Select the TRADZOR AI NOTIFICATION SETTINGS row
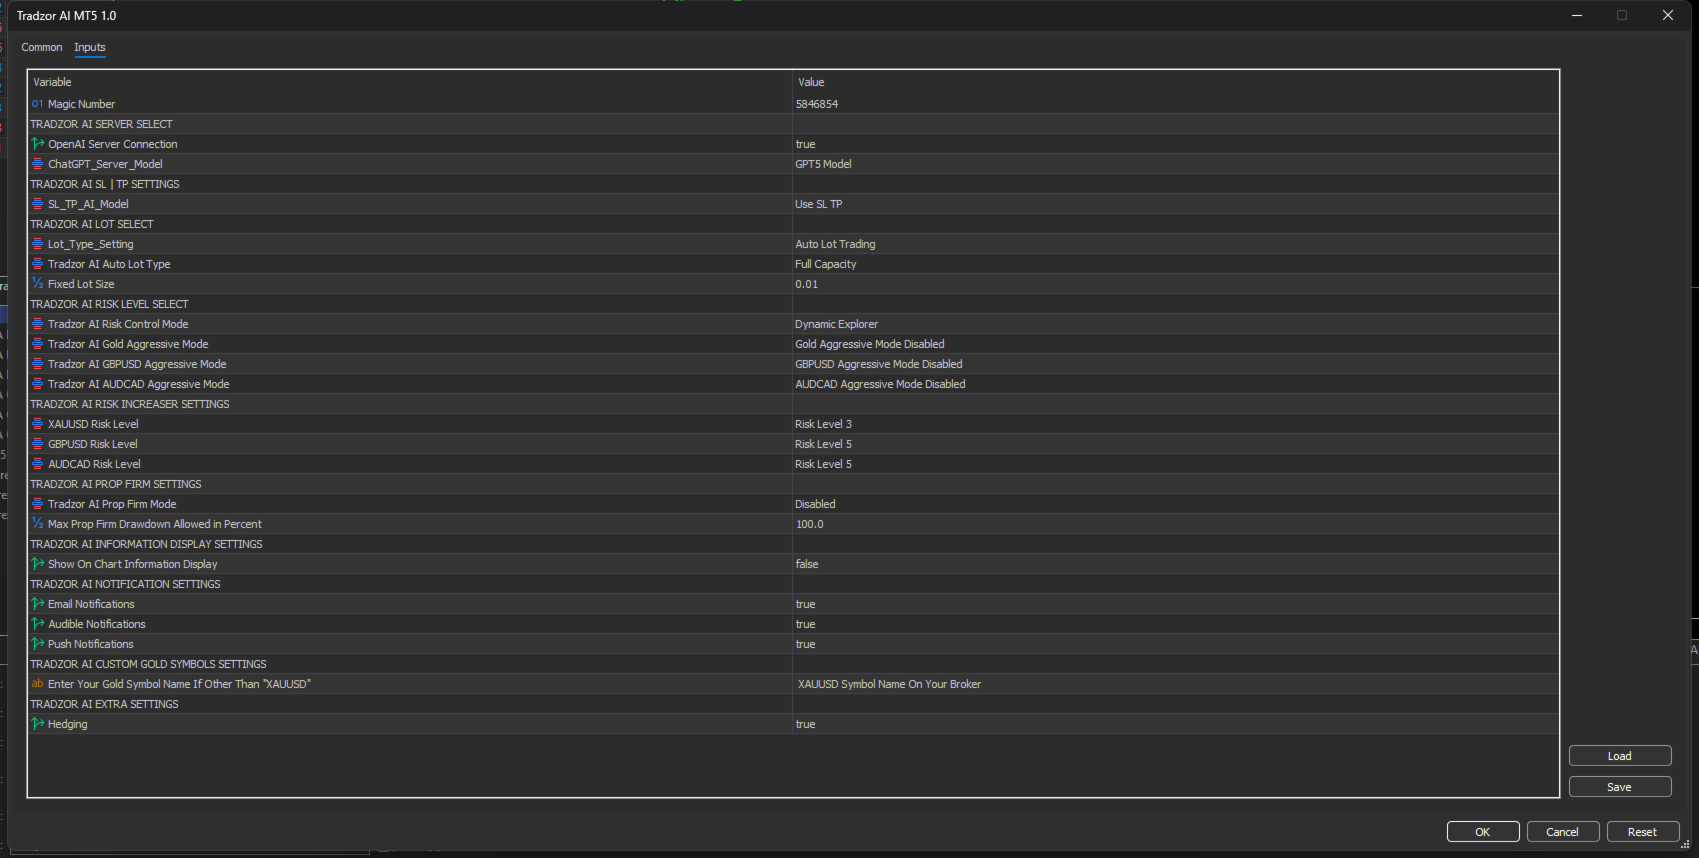 click(x=793, y=584)
